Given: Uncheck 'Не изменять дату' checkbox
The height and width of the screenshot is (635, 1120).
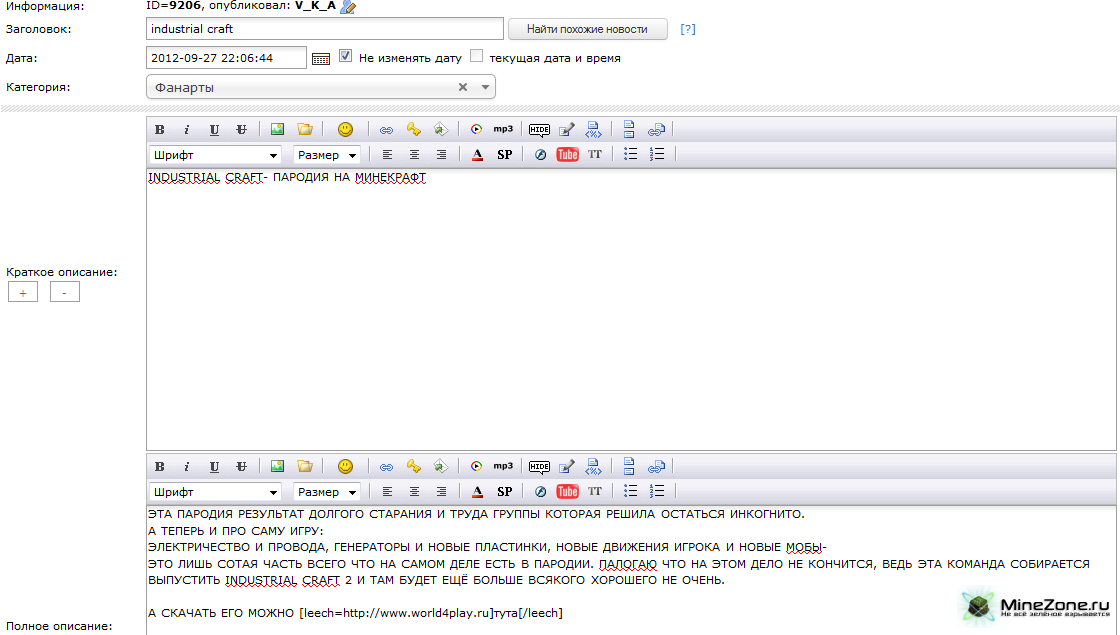Looking at the screenshot, I should click(x=345, y=57).
